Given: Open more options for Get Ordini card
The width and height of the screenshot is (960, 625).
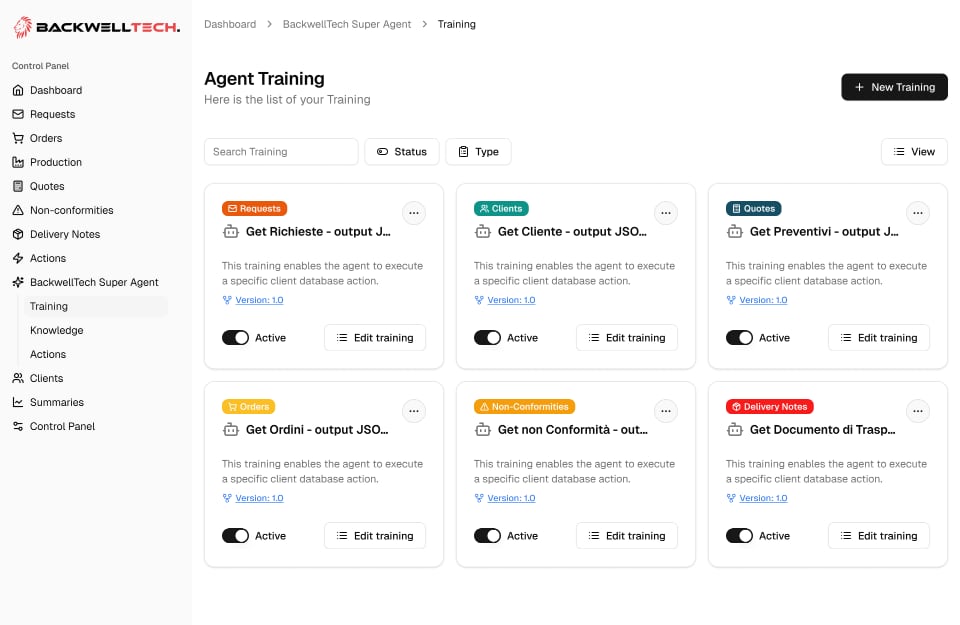Looking at the screenshot, I should point(414,411).
